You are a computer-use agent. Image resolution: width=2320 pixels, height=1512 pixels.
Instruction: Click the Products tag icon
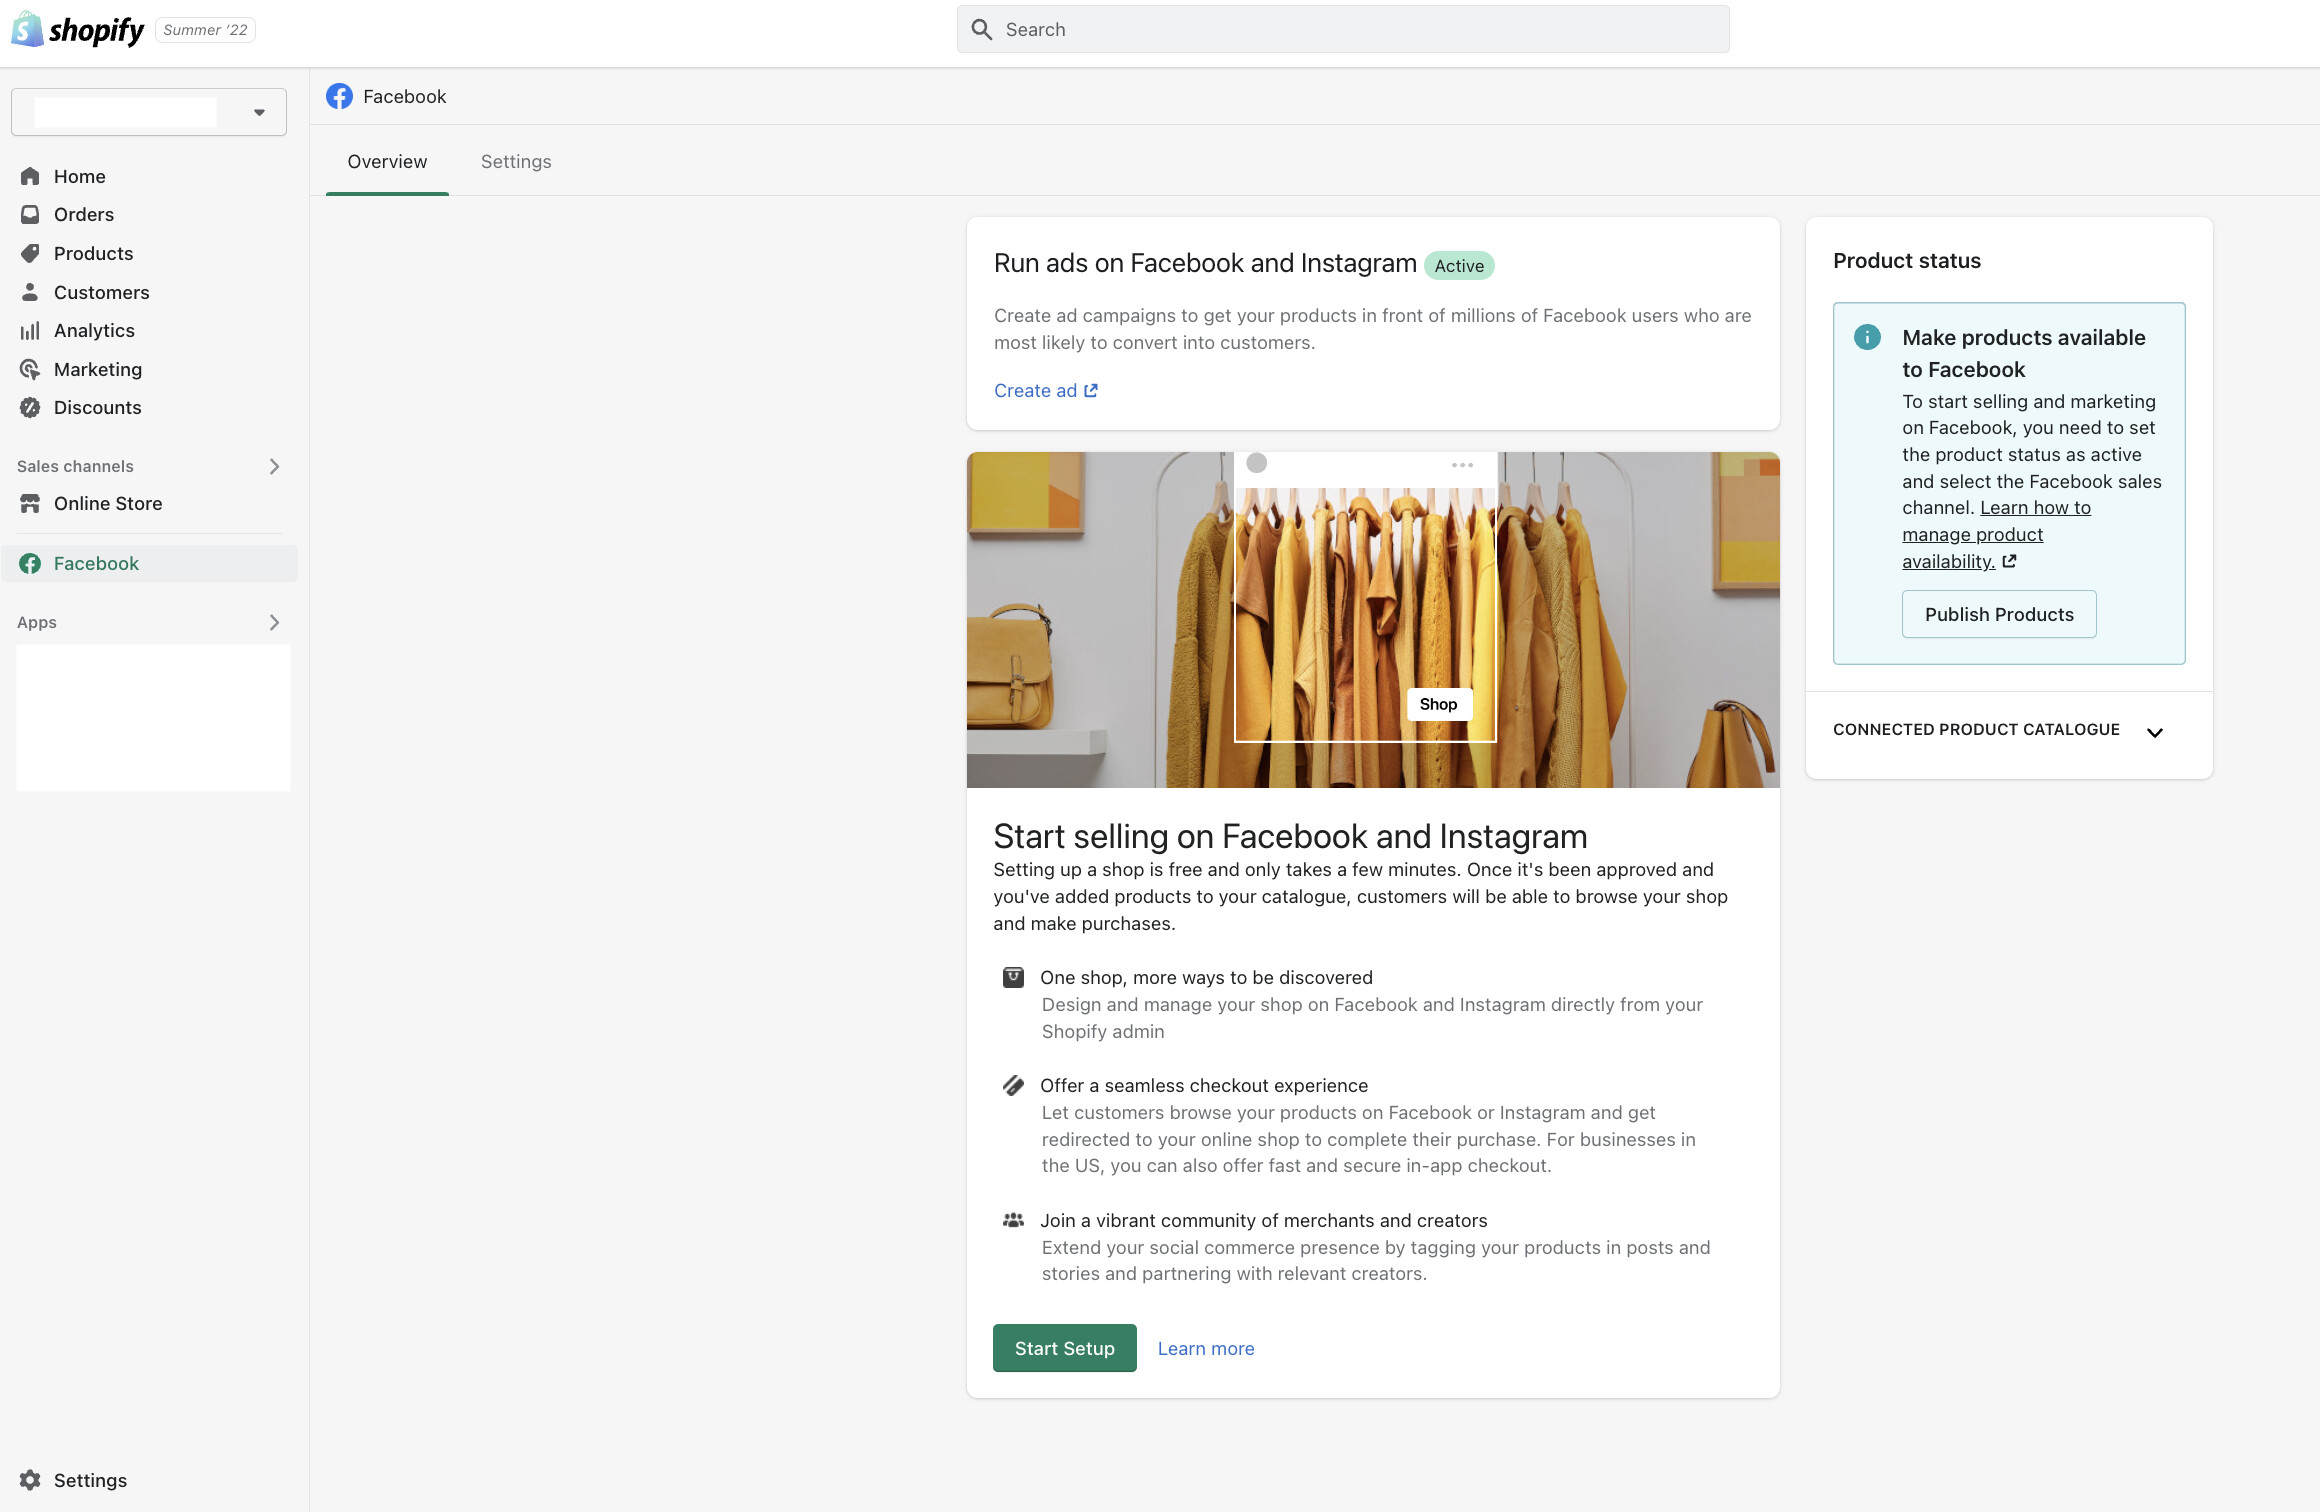[30, 253]
